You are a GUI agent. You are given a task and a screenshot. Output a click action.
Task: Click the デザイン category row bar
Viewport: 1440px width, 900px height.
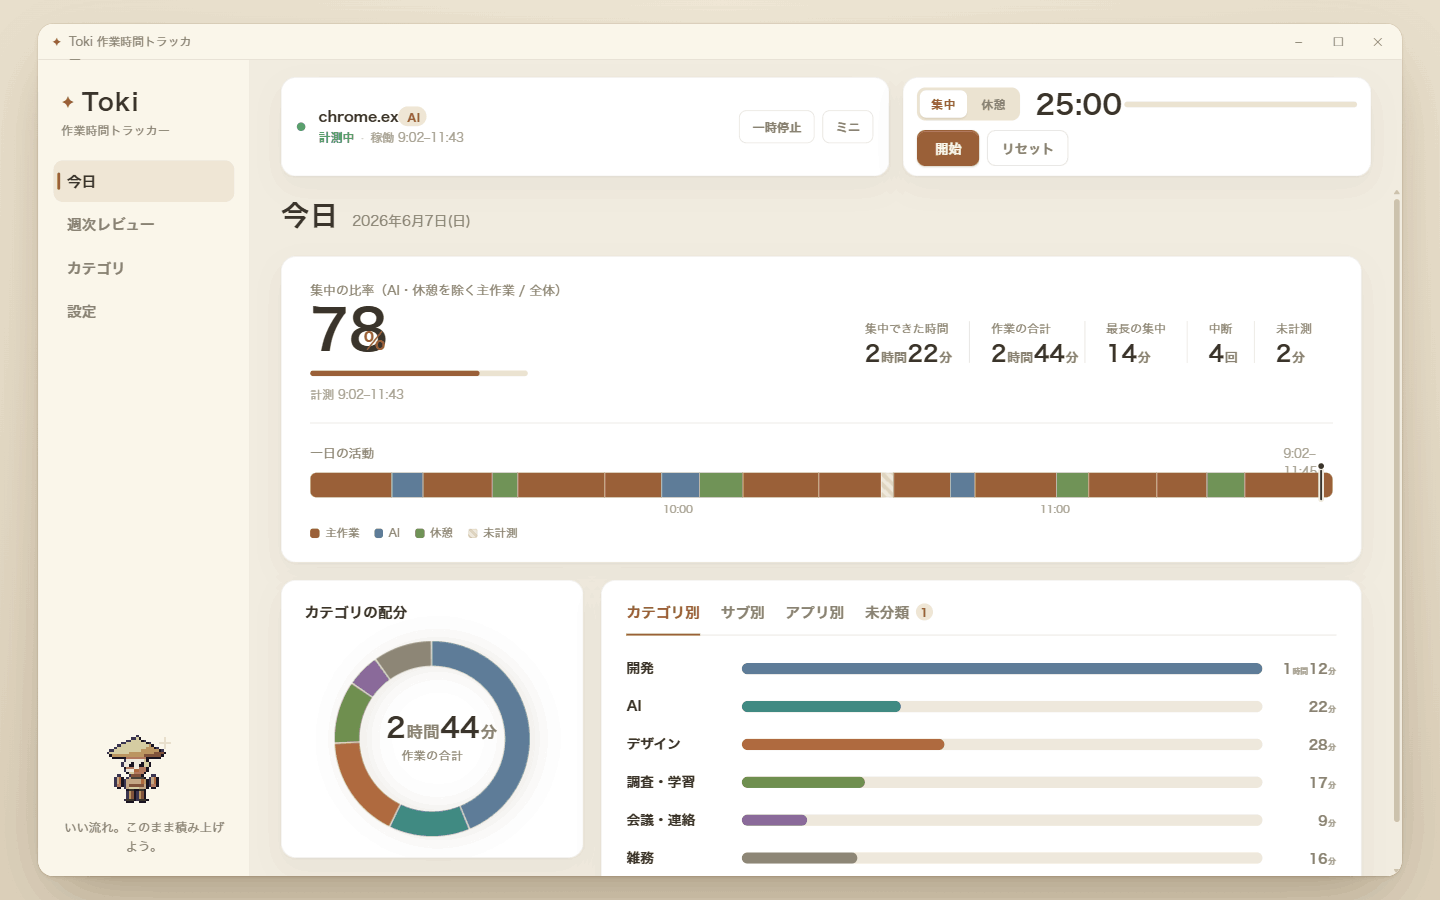(1002, 744)
